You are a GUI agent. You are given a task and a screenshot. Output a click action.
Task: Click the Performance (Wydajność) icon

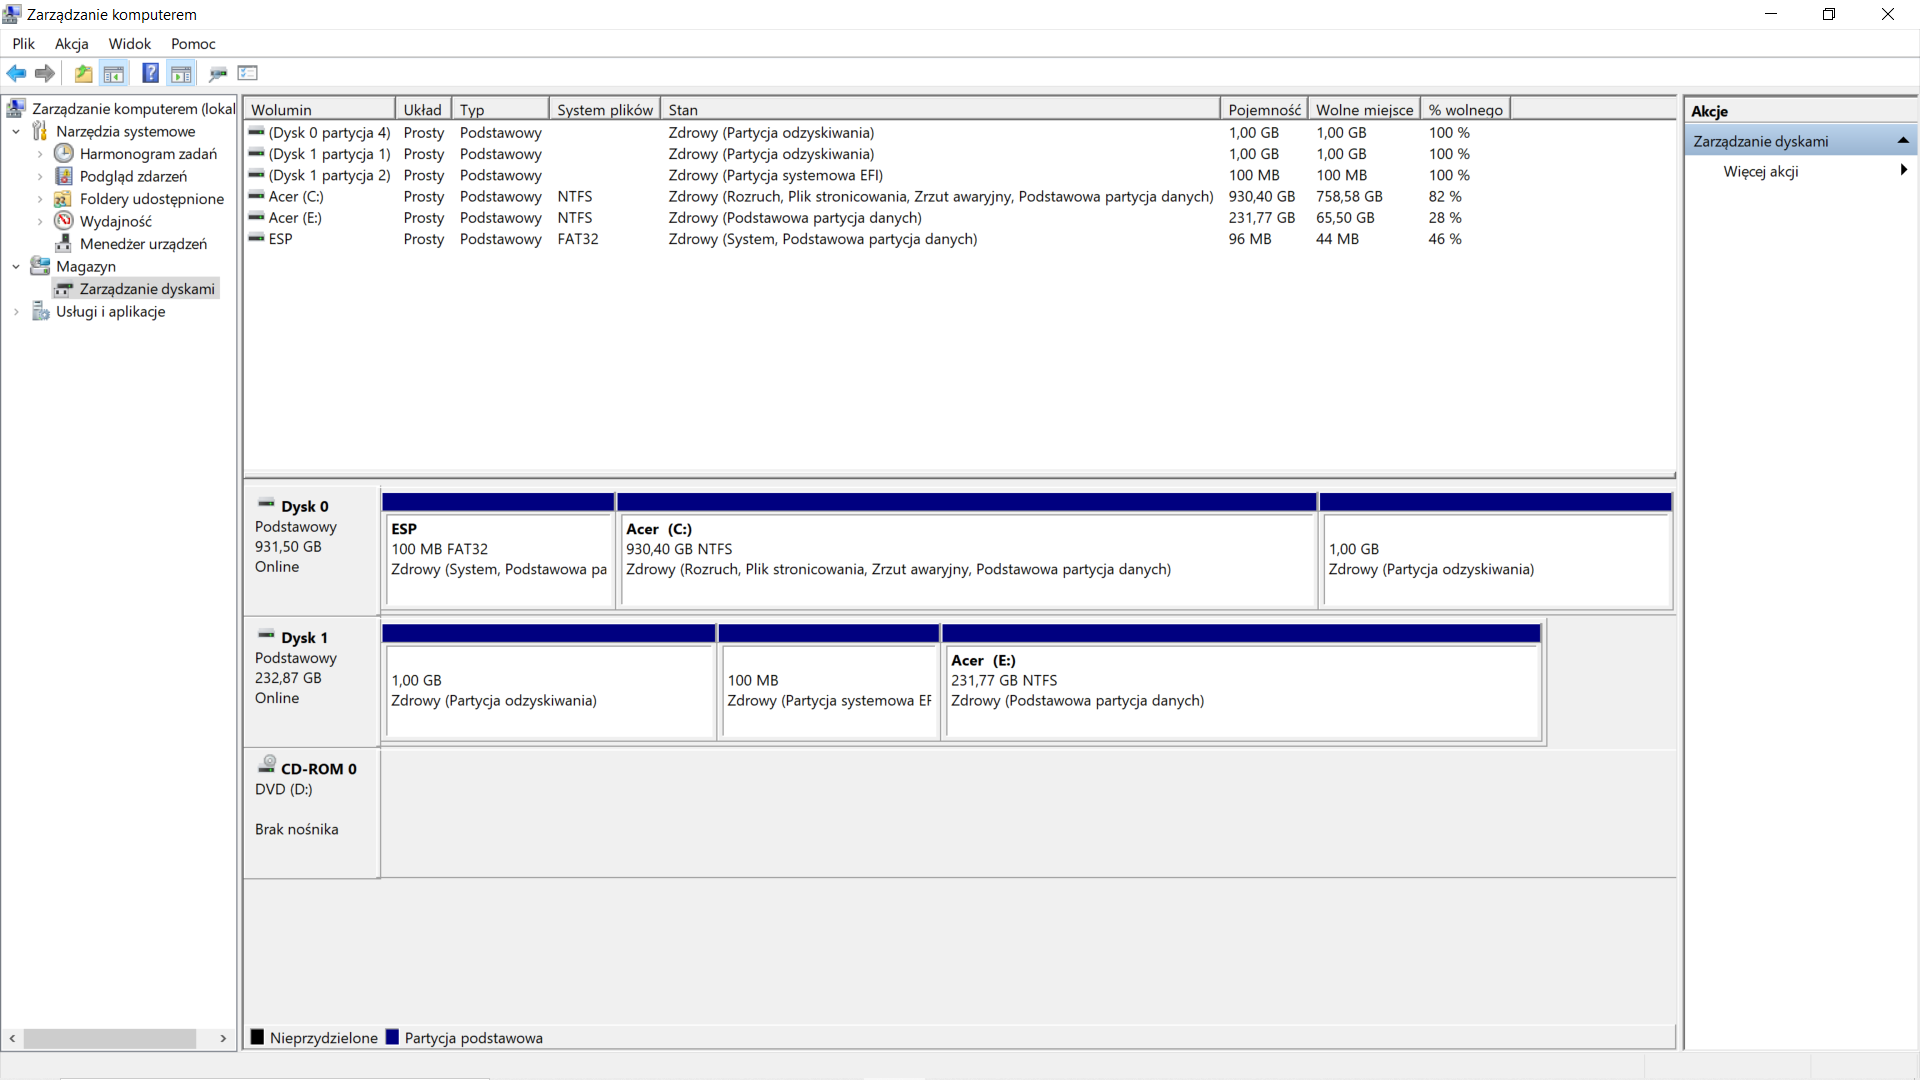(x=62, y=221)
